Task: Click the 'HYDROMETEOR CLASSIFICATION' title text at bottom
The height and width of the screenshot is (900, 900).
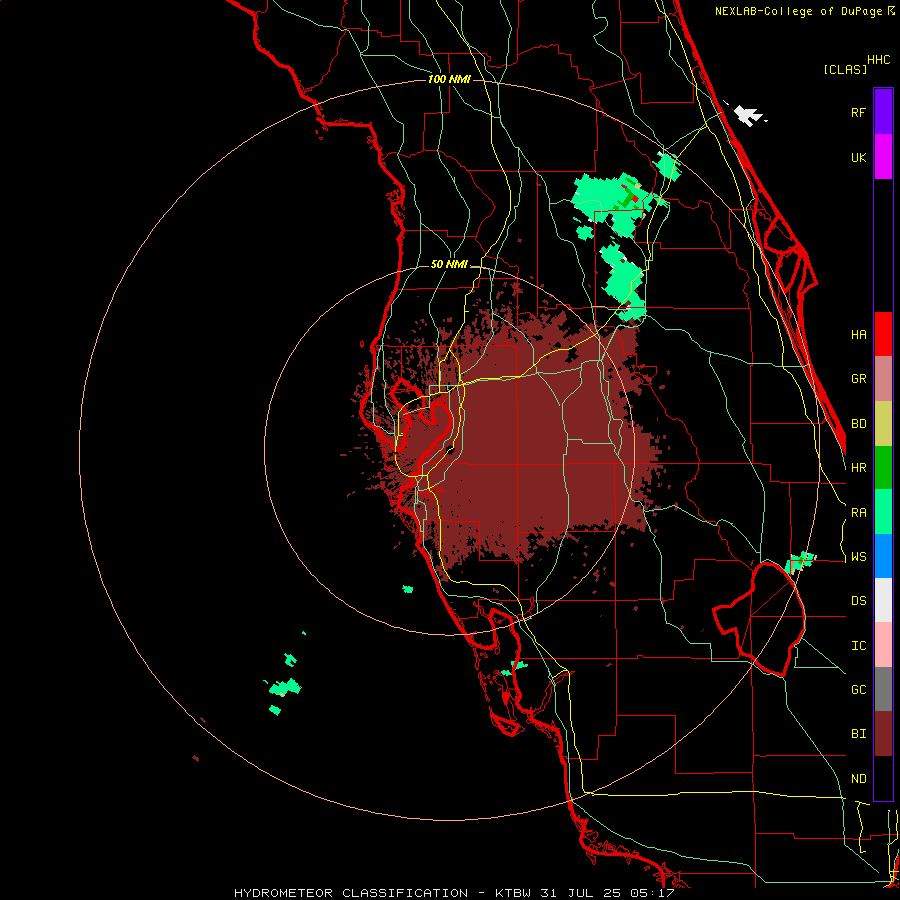Action: pos(351,893)
